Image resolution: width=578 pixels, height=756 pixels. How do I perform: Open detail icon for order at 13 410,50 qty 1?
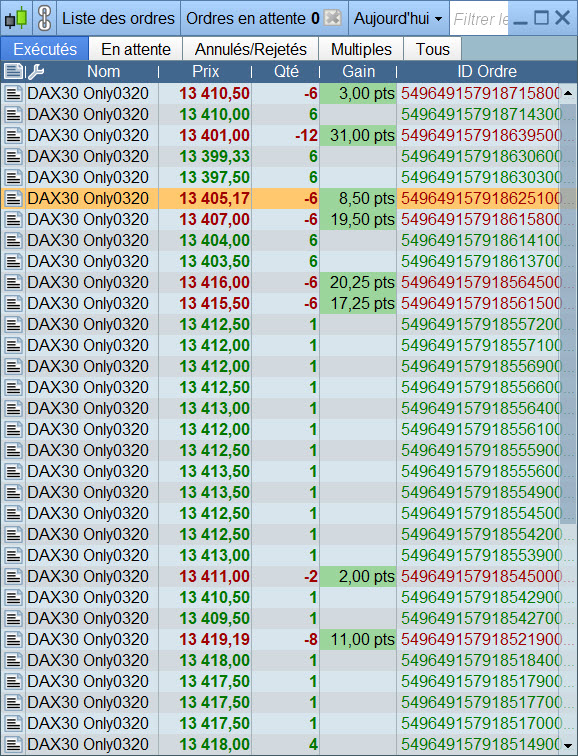[13, 597]
